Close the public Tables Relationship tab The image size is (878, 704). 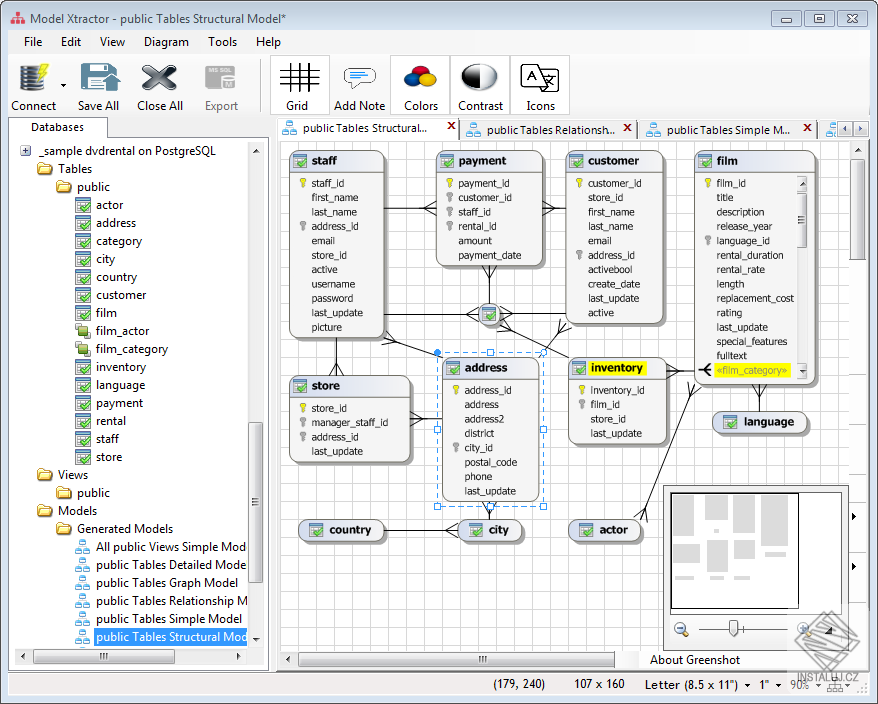click(628, 128)
